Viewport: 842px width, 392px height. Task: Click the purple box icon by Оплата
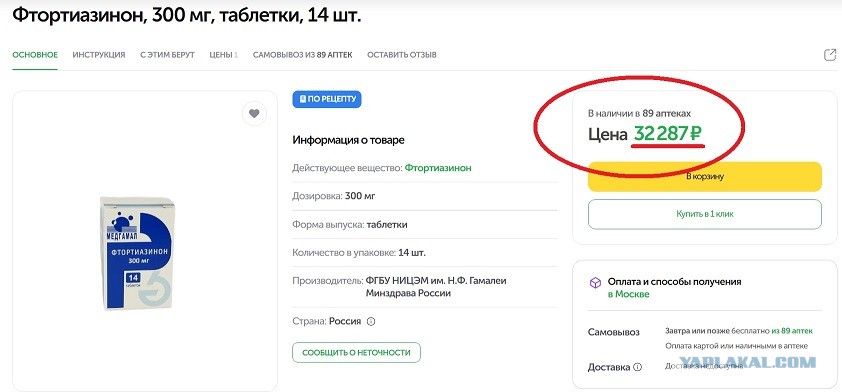(595, 282)
